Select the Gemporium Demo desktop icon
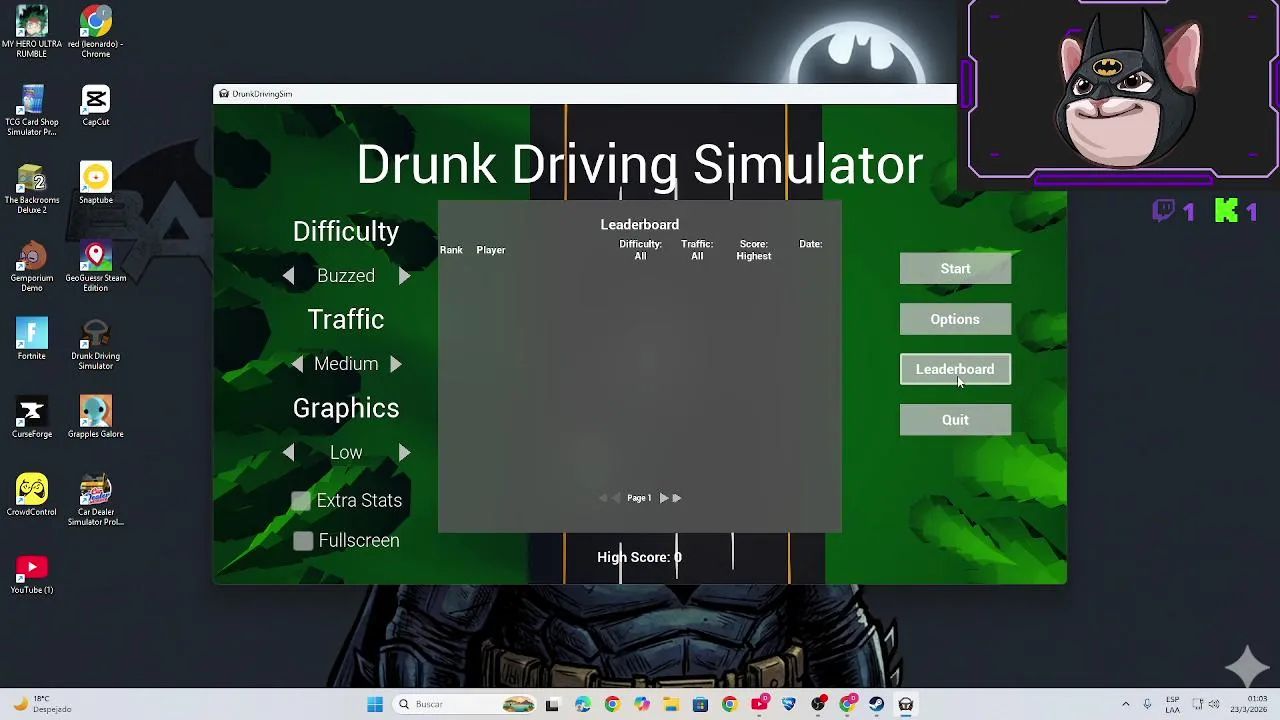Viewport: 1280px width, 720px height. coord(31,267)
